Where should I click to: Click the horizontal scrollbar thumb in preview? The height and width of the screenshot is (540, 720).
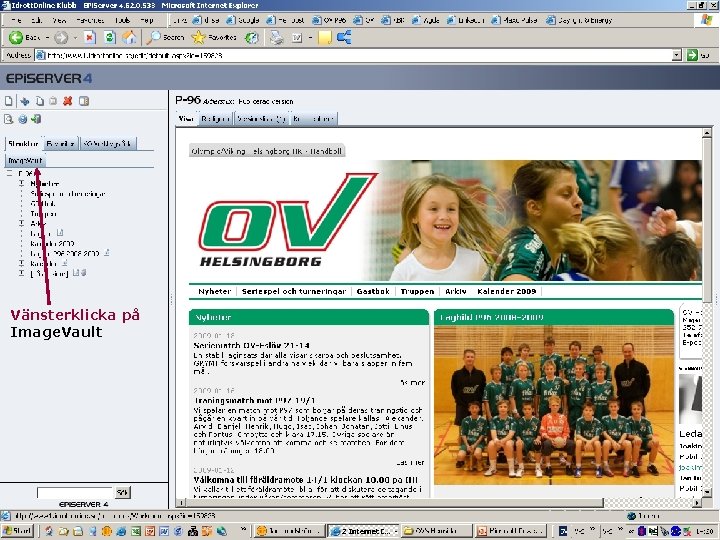click(x=395, y=503)
